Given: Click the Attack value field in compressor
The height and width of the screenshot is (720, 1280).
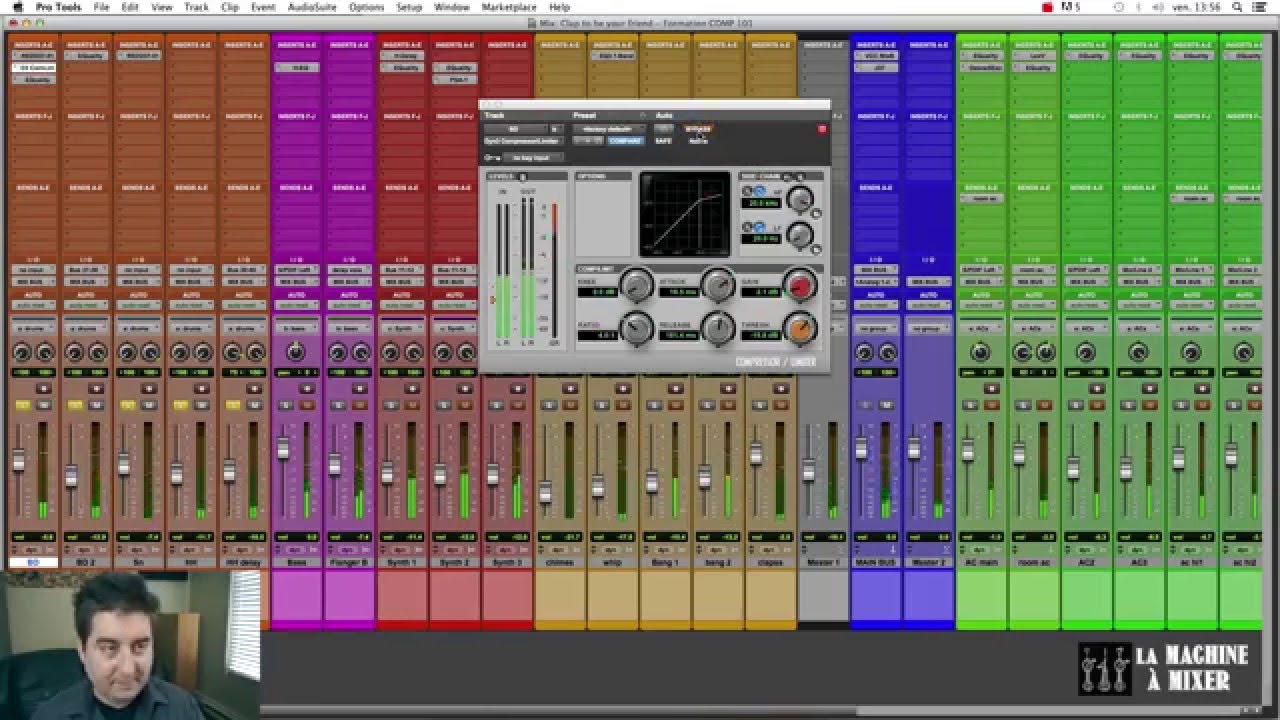Looking at the screenshot, I should [679, 292].
